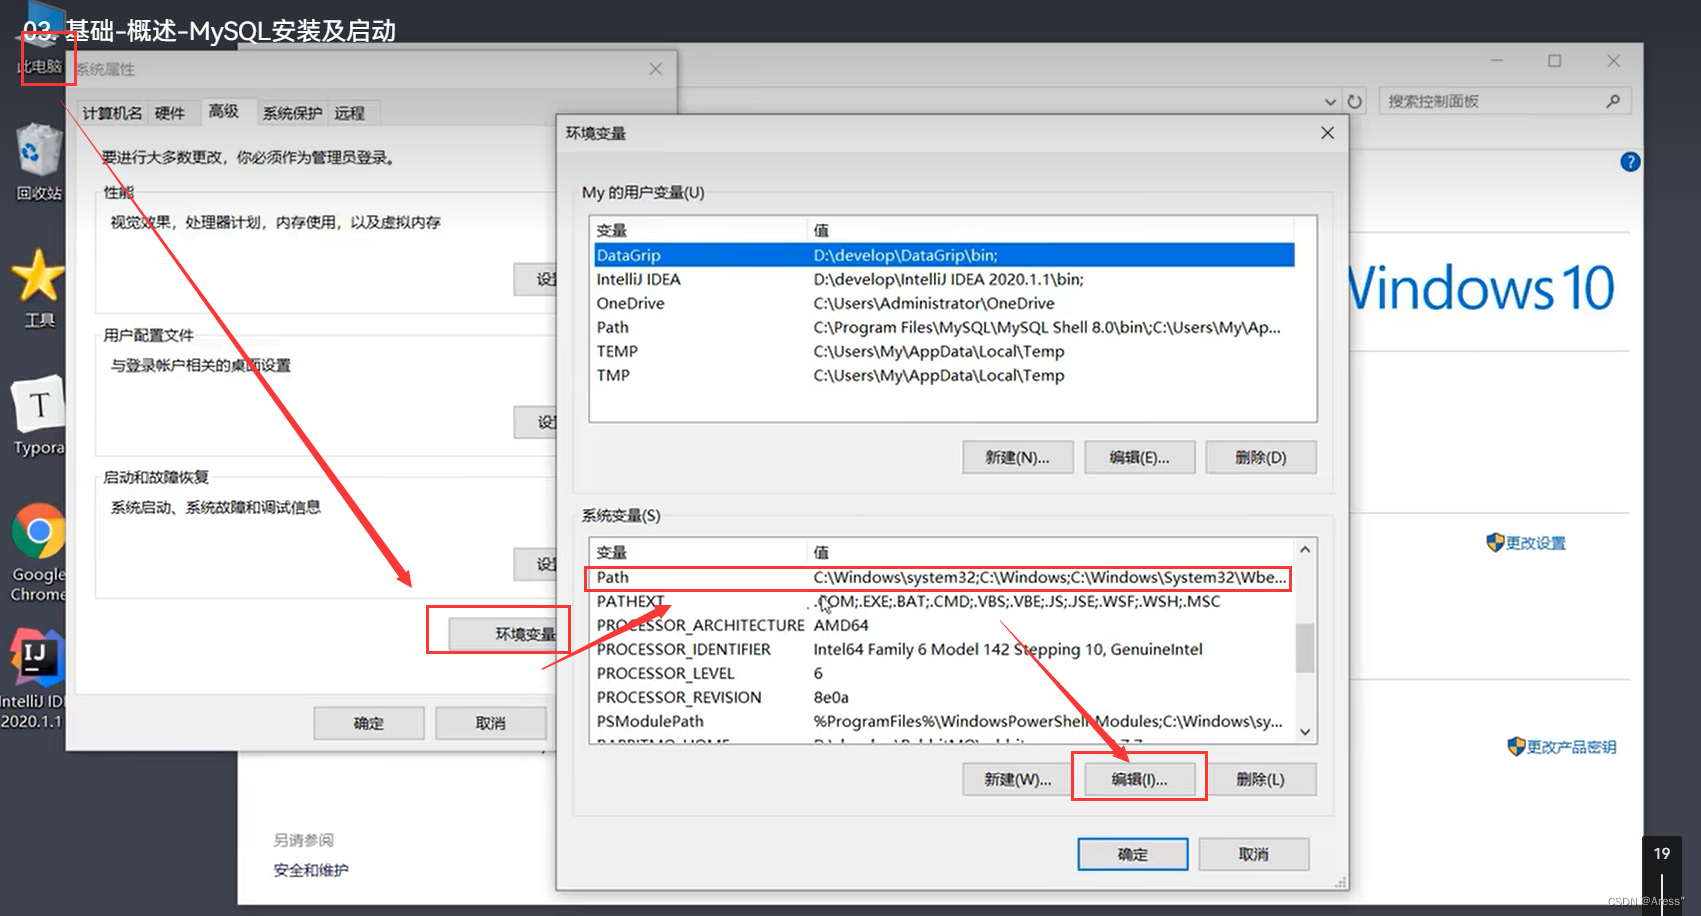This screenshot has height=916, width=1701.
Task: Close the 系统属性 dialog
Action: [655, 69]
